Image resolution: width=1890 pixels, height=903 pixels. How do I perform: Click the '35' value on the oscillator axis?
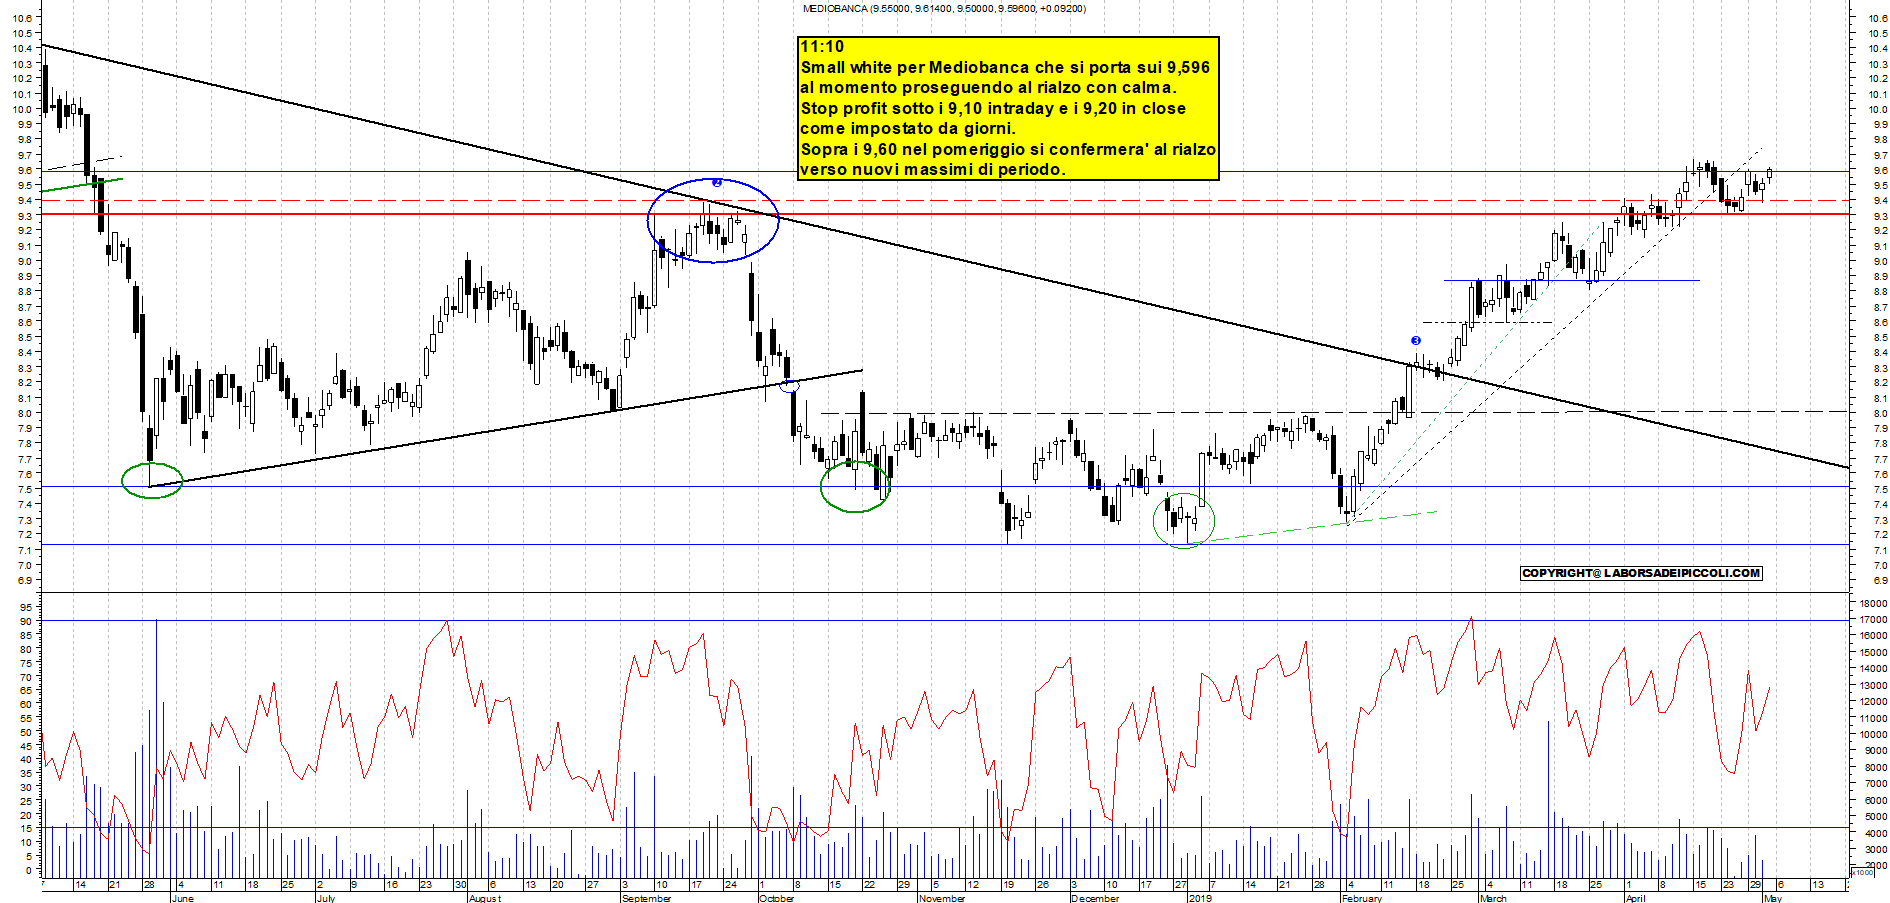[26, 773]
